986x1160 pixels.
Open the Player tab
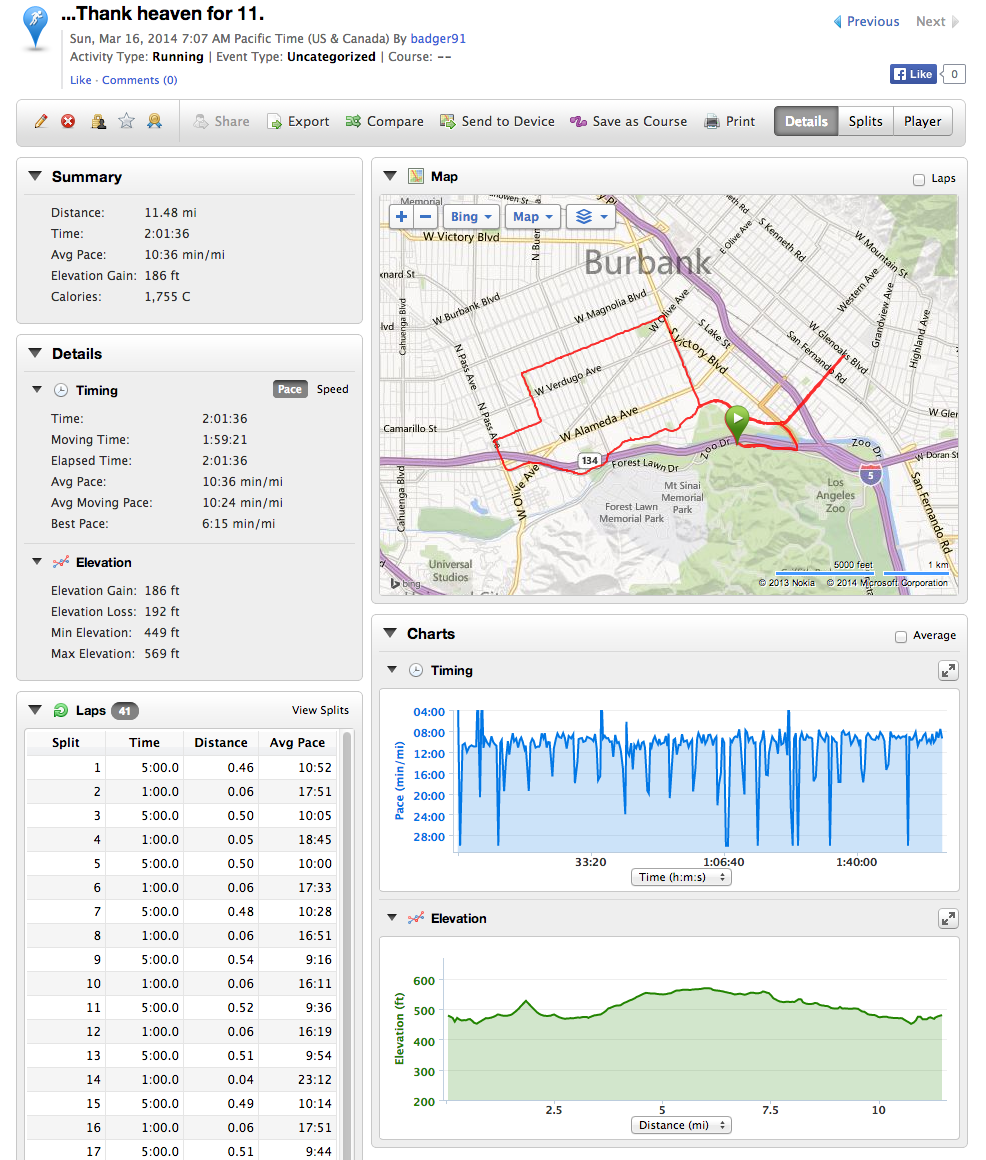click(922, 121)
